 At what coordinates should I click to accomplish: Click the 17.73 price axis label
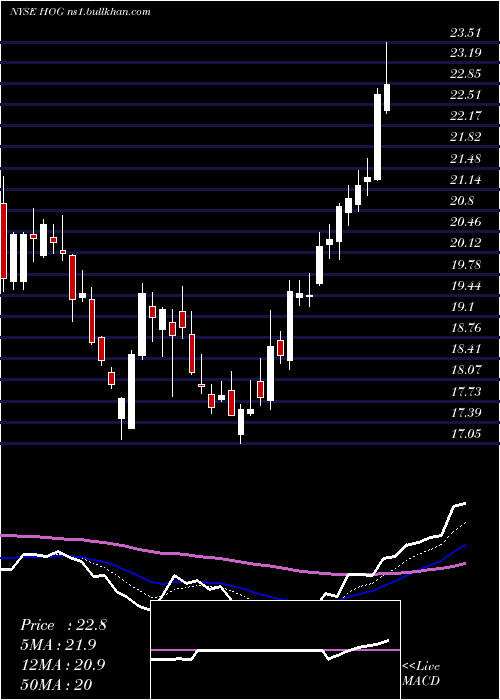(x=466, y=392)
